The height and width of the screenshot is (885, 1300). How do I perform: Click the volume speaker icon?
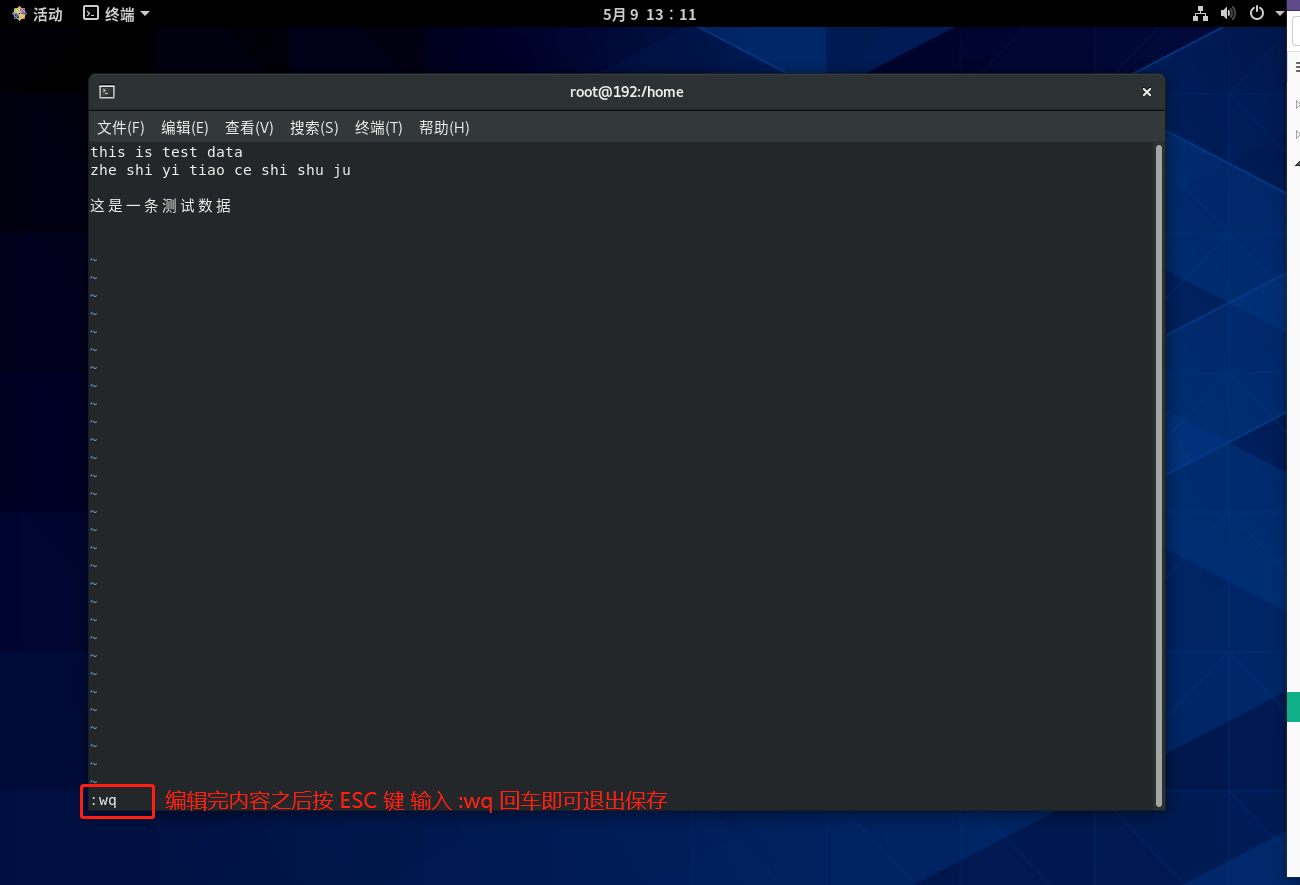tap(1228, 14)
